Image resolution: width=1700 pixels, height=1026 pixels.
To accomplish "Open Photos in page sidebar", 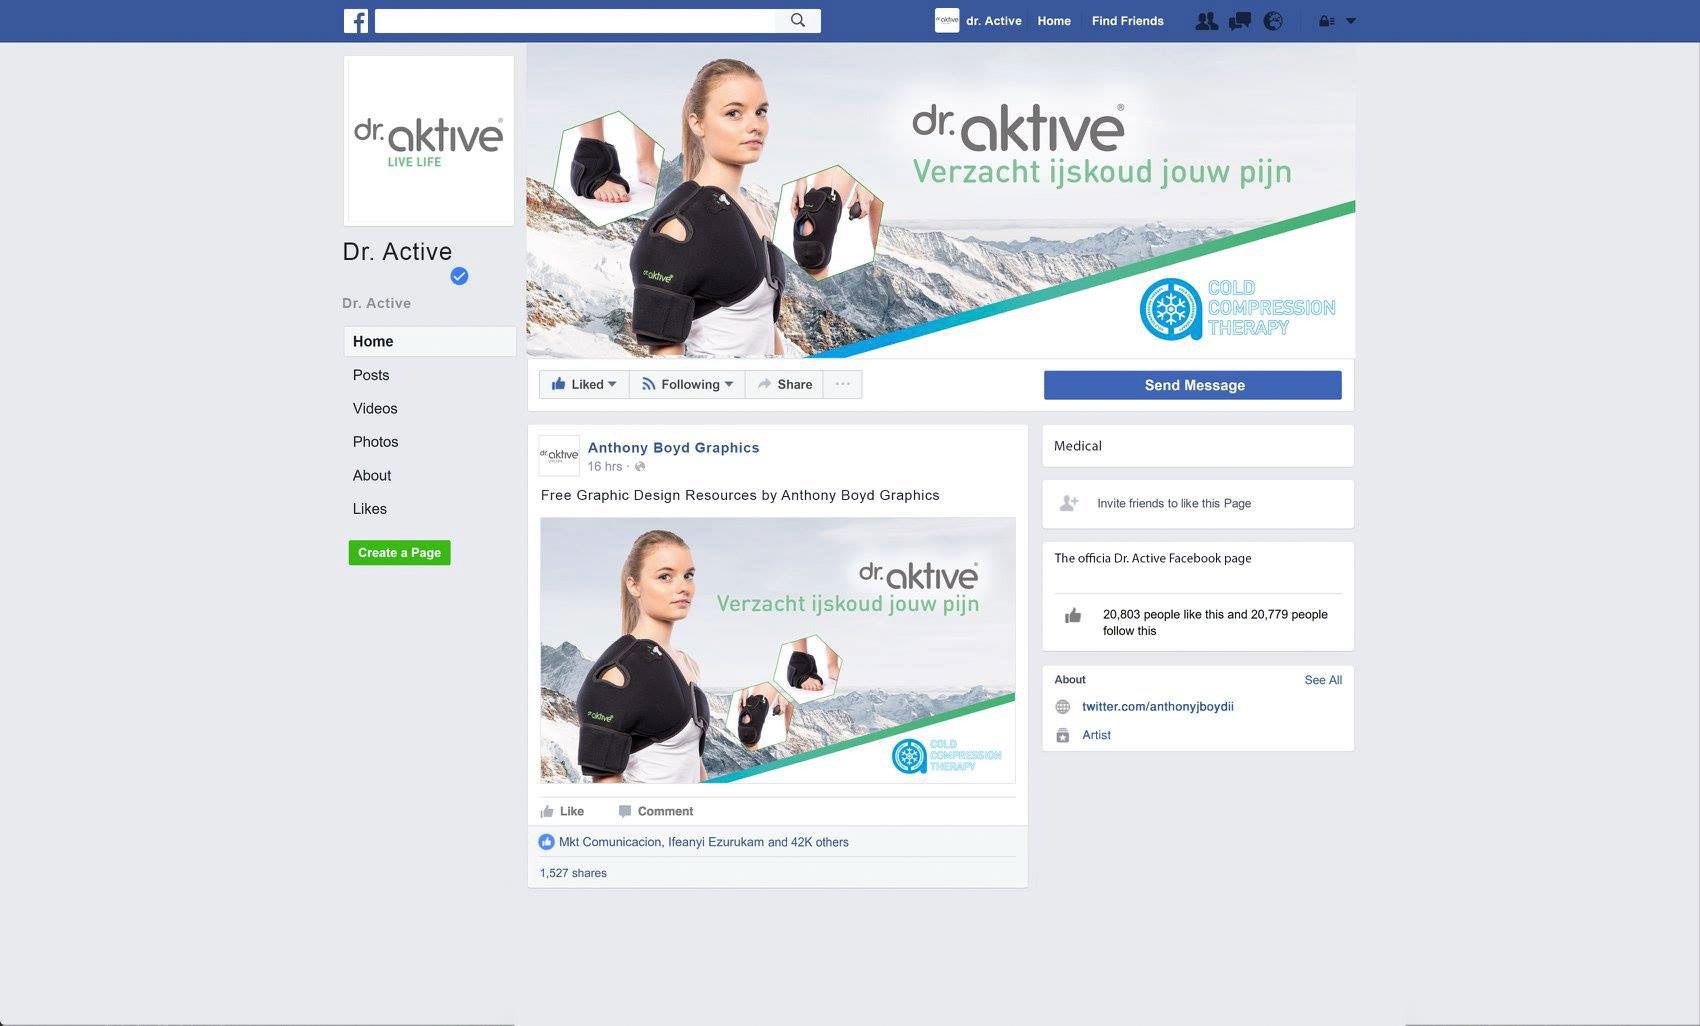I will coord(375,442).
